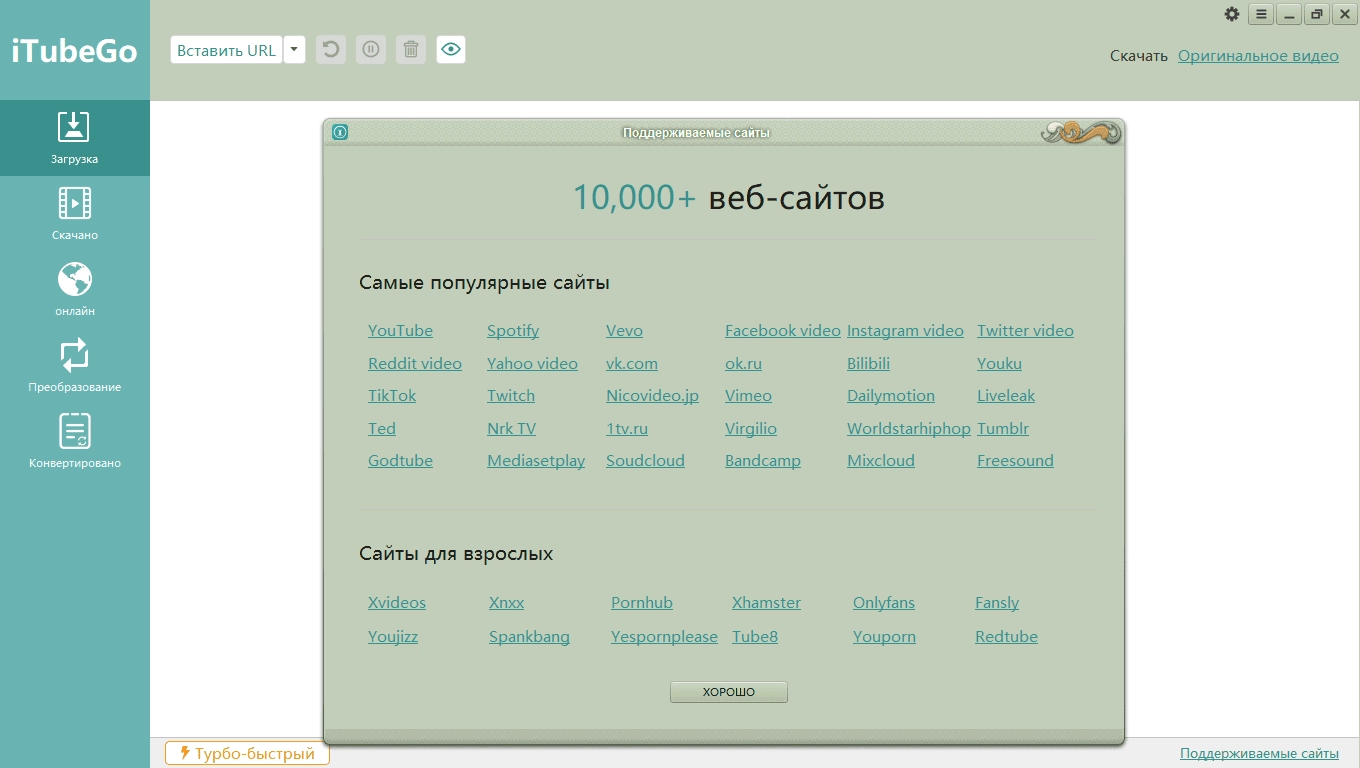
Task: Click the Скачать label in toolbar
Action: (x=1139, y=56)
